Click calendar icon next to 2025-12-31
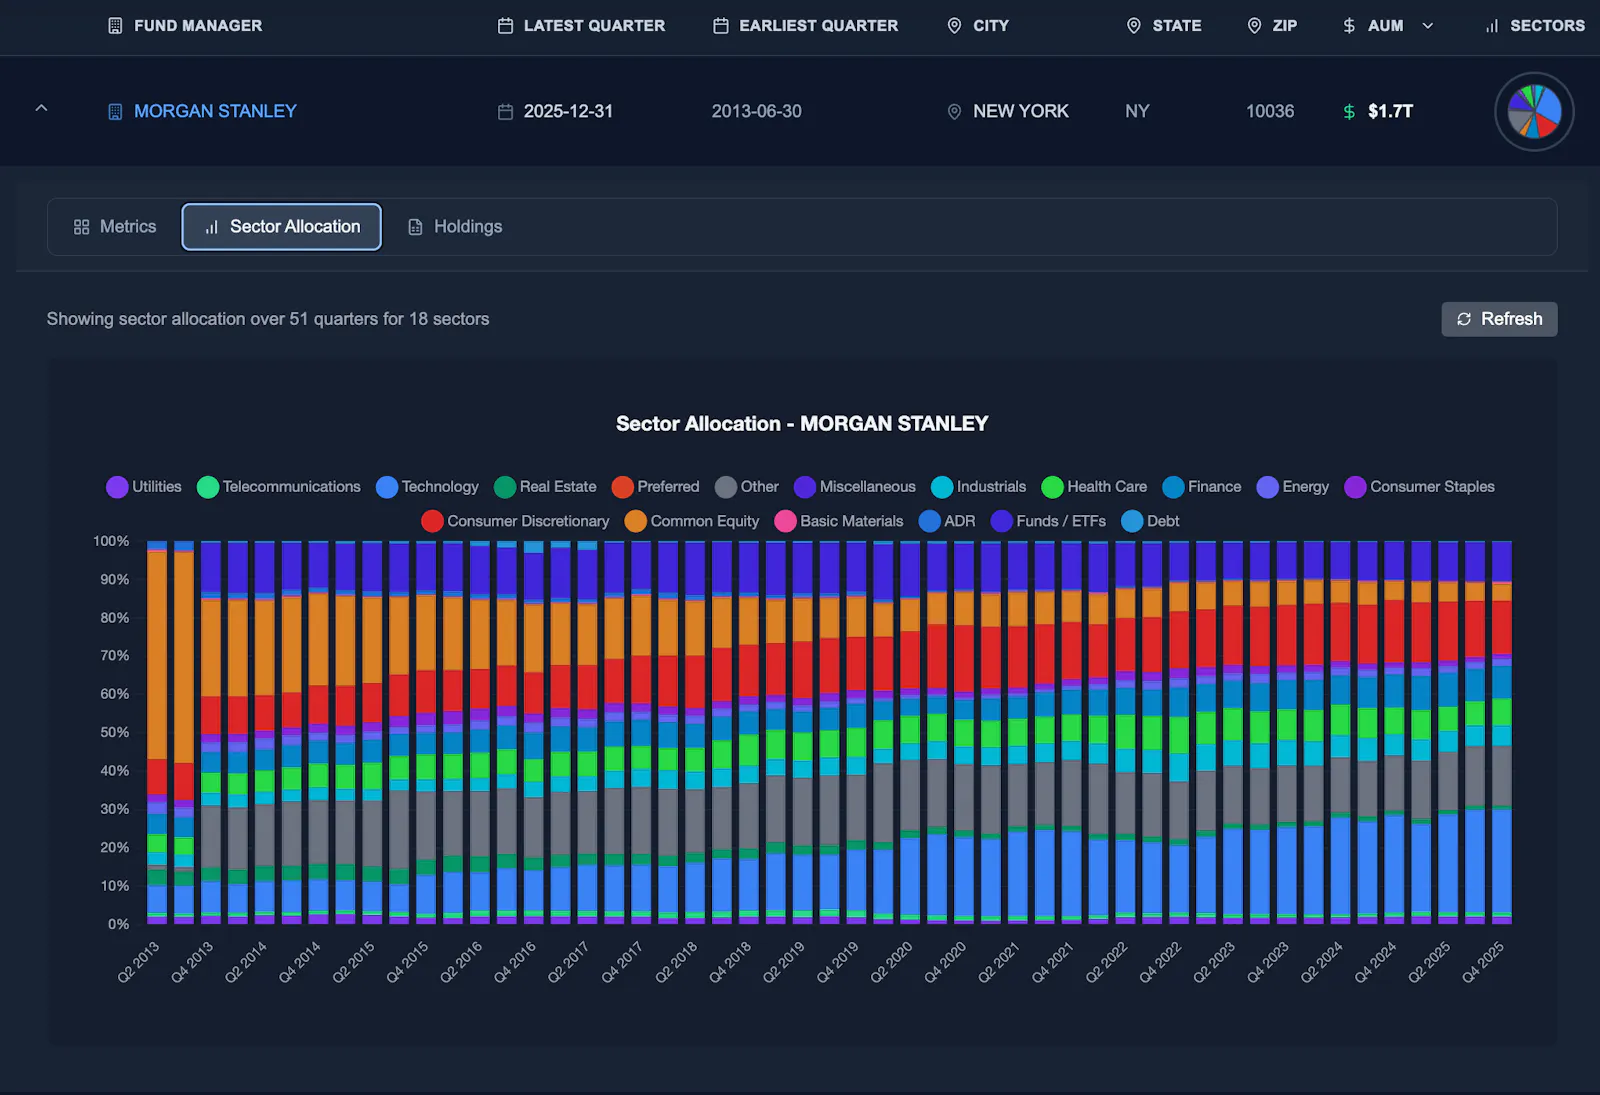1600x1095 pixels. (506, 111)
